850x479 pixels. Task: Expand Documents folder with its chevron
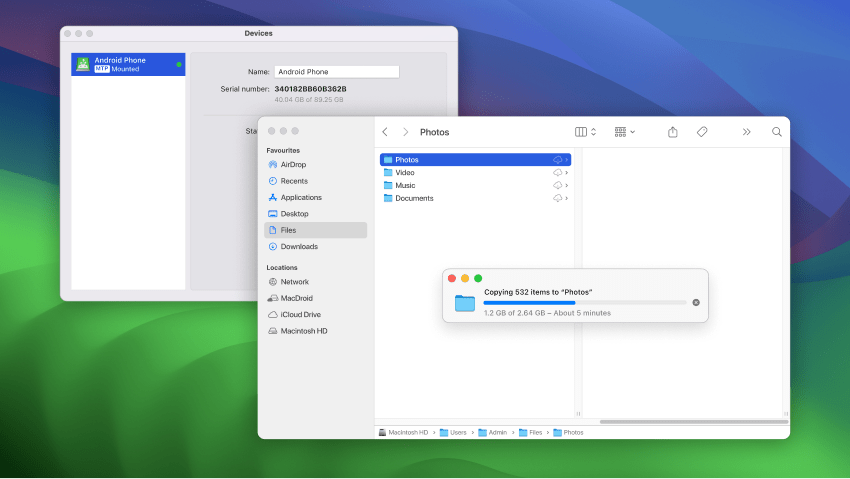point(566,198)
